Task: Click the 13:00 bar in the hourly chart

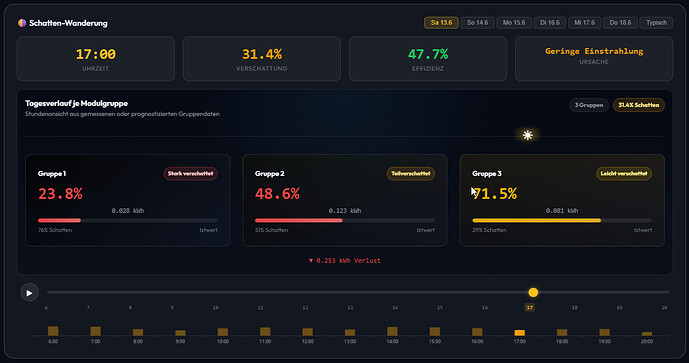Action: (350, 333)
